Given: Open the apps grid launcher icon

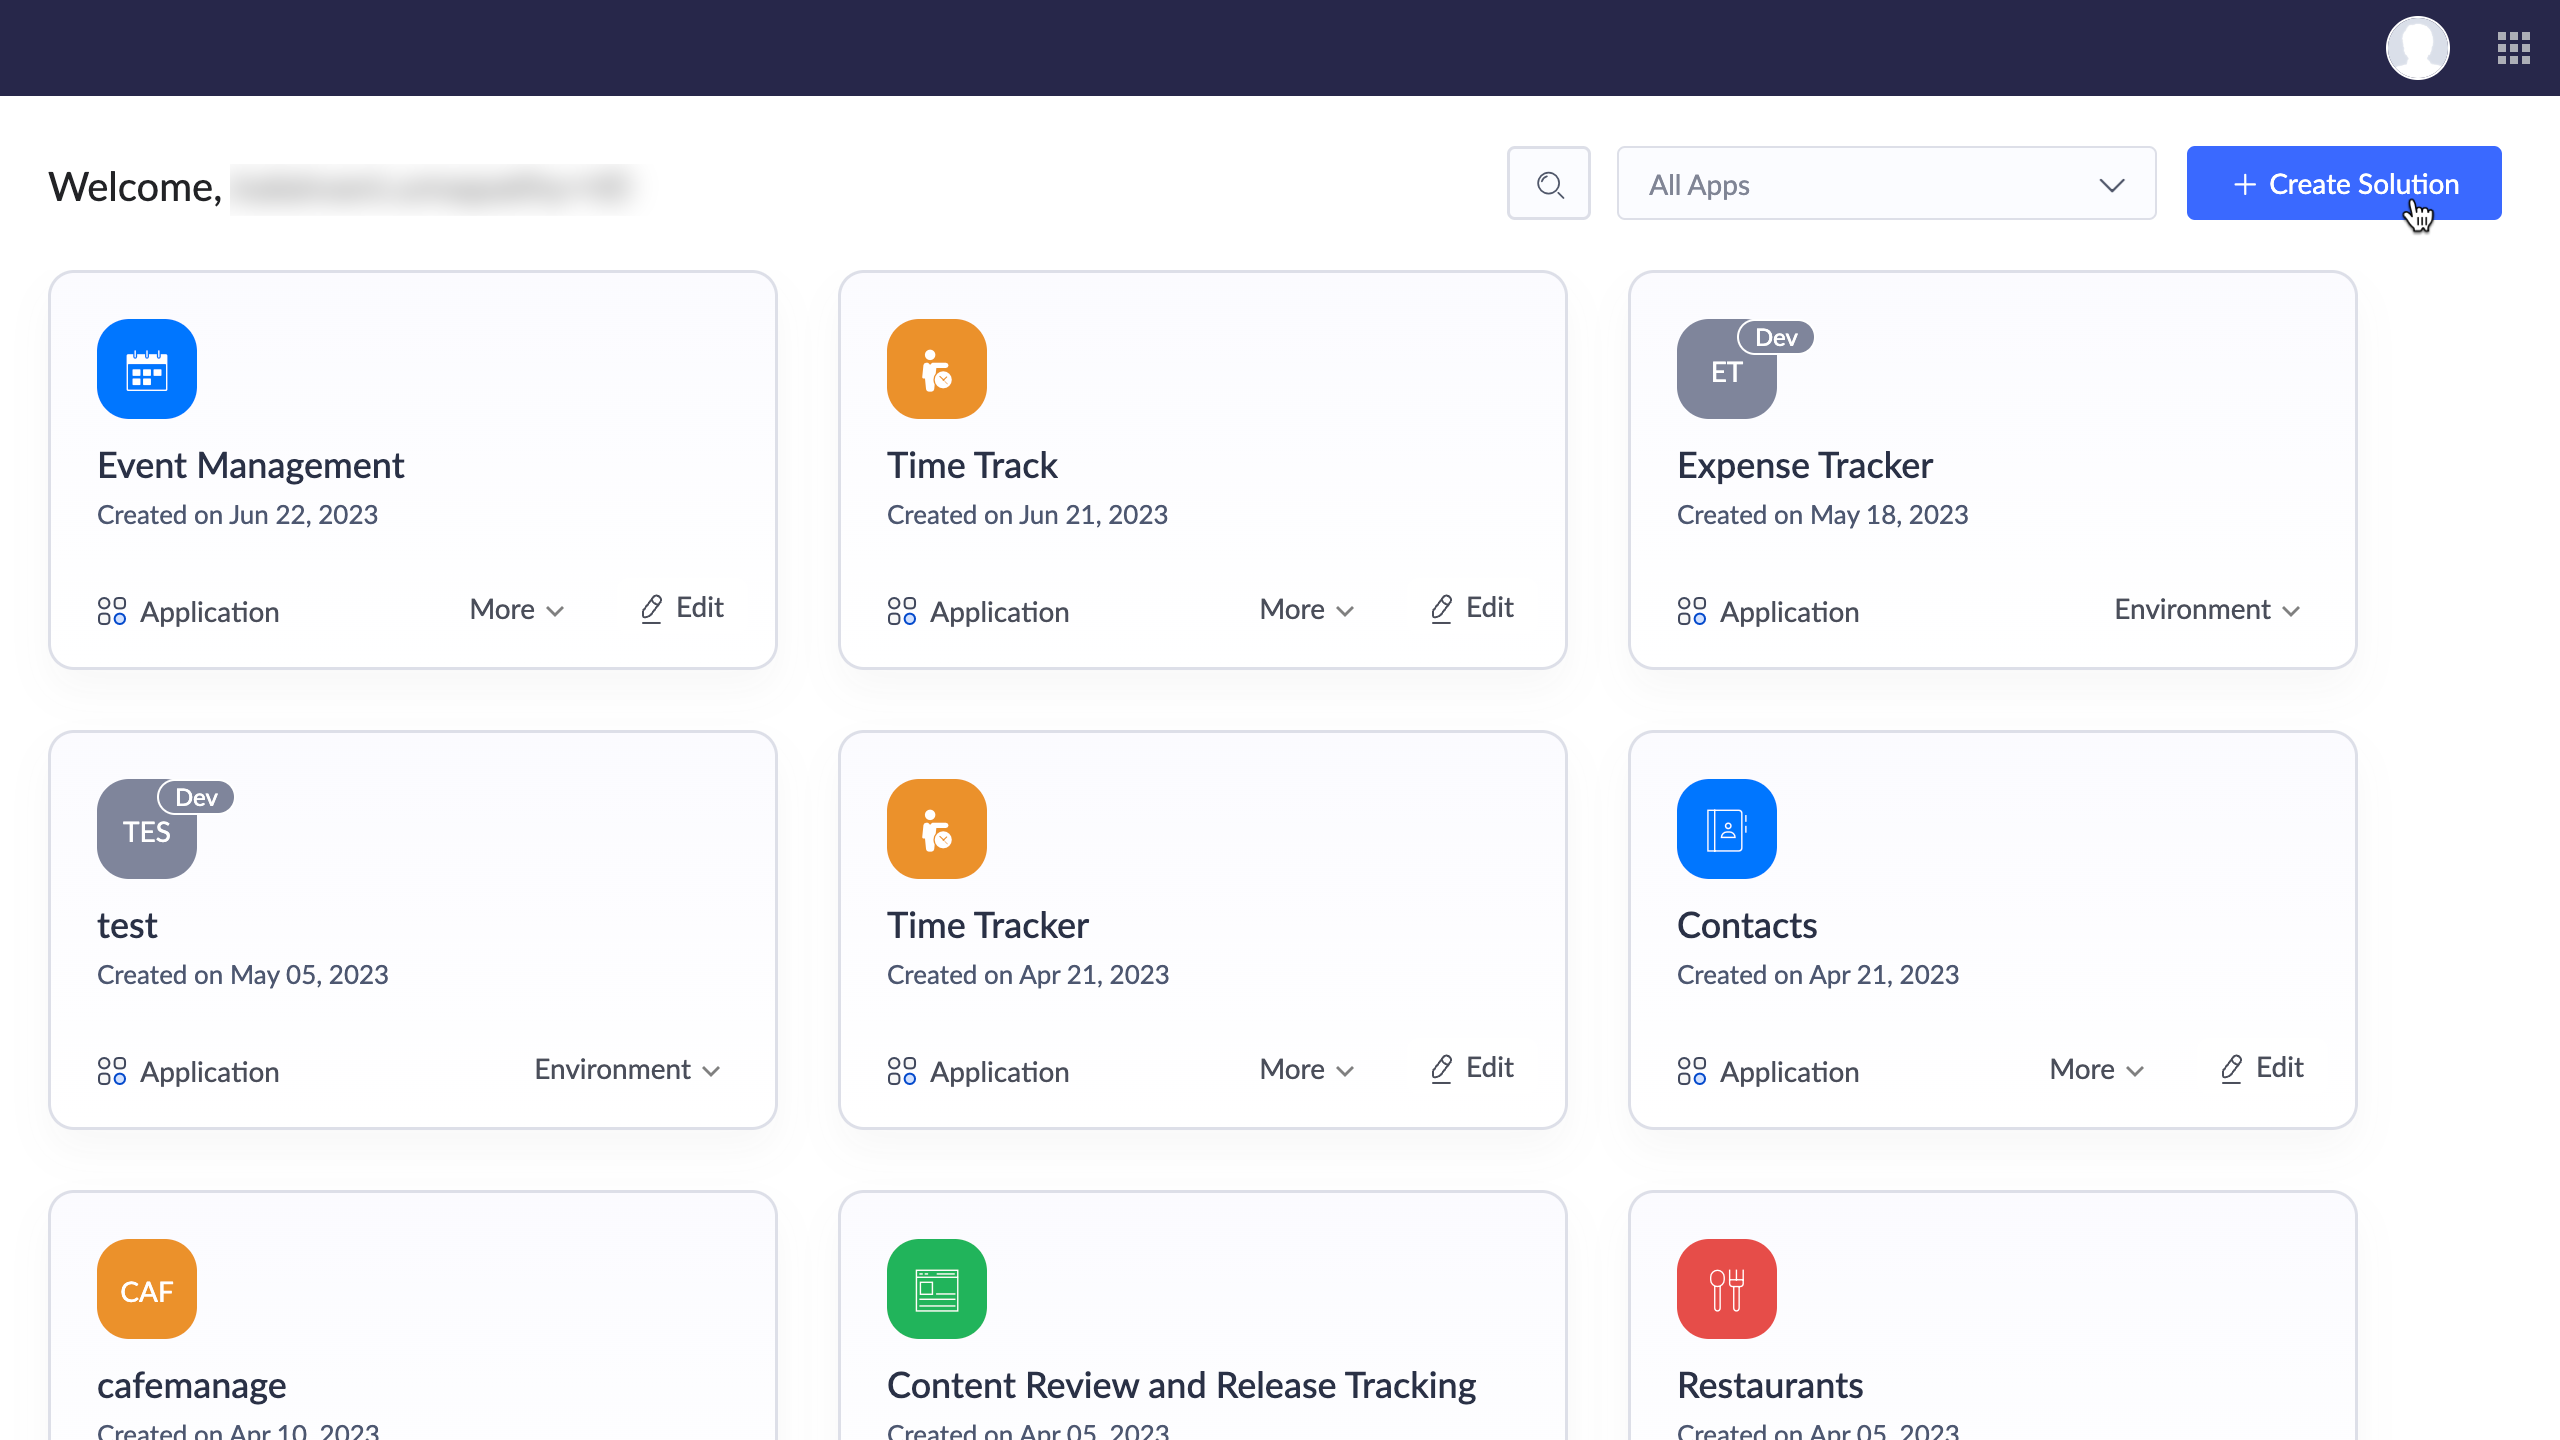Looking at the screenshot, I should tap(2513, 47).
